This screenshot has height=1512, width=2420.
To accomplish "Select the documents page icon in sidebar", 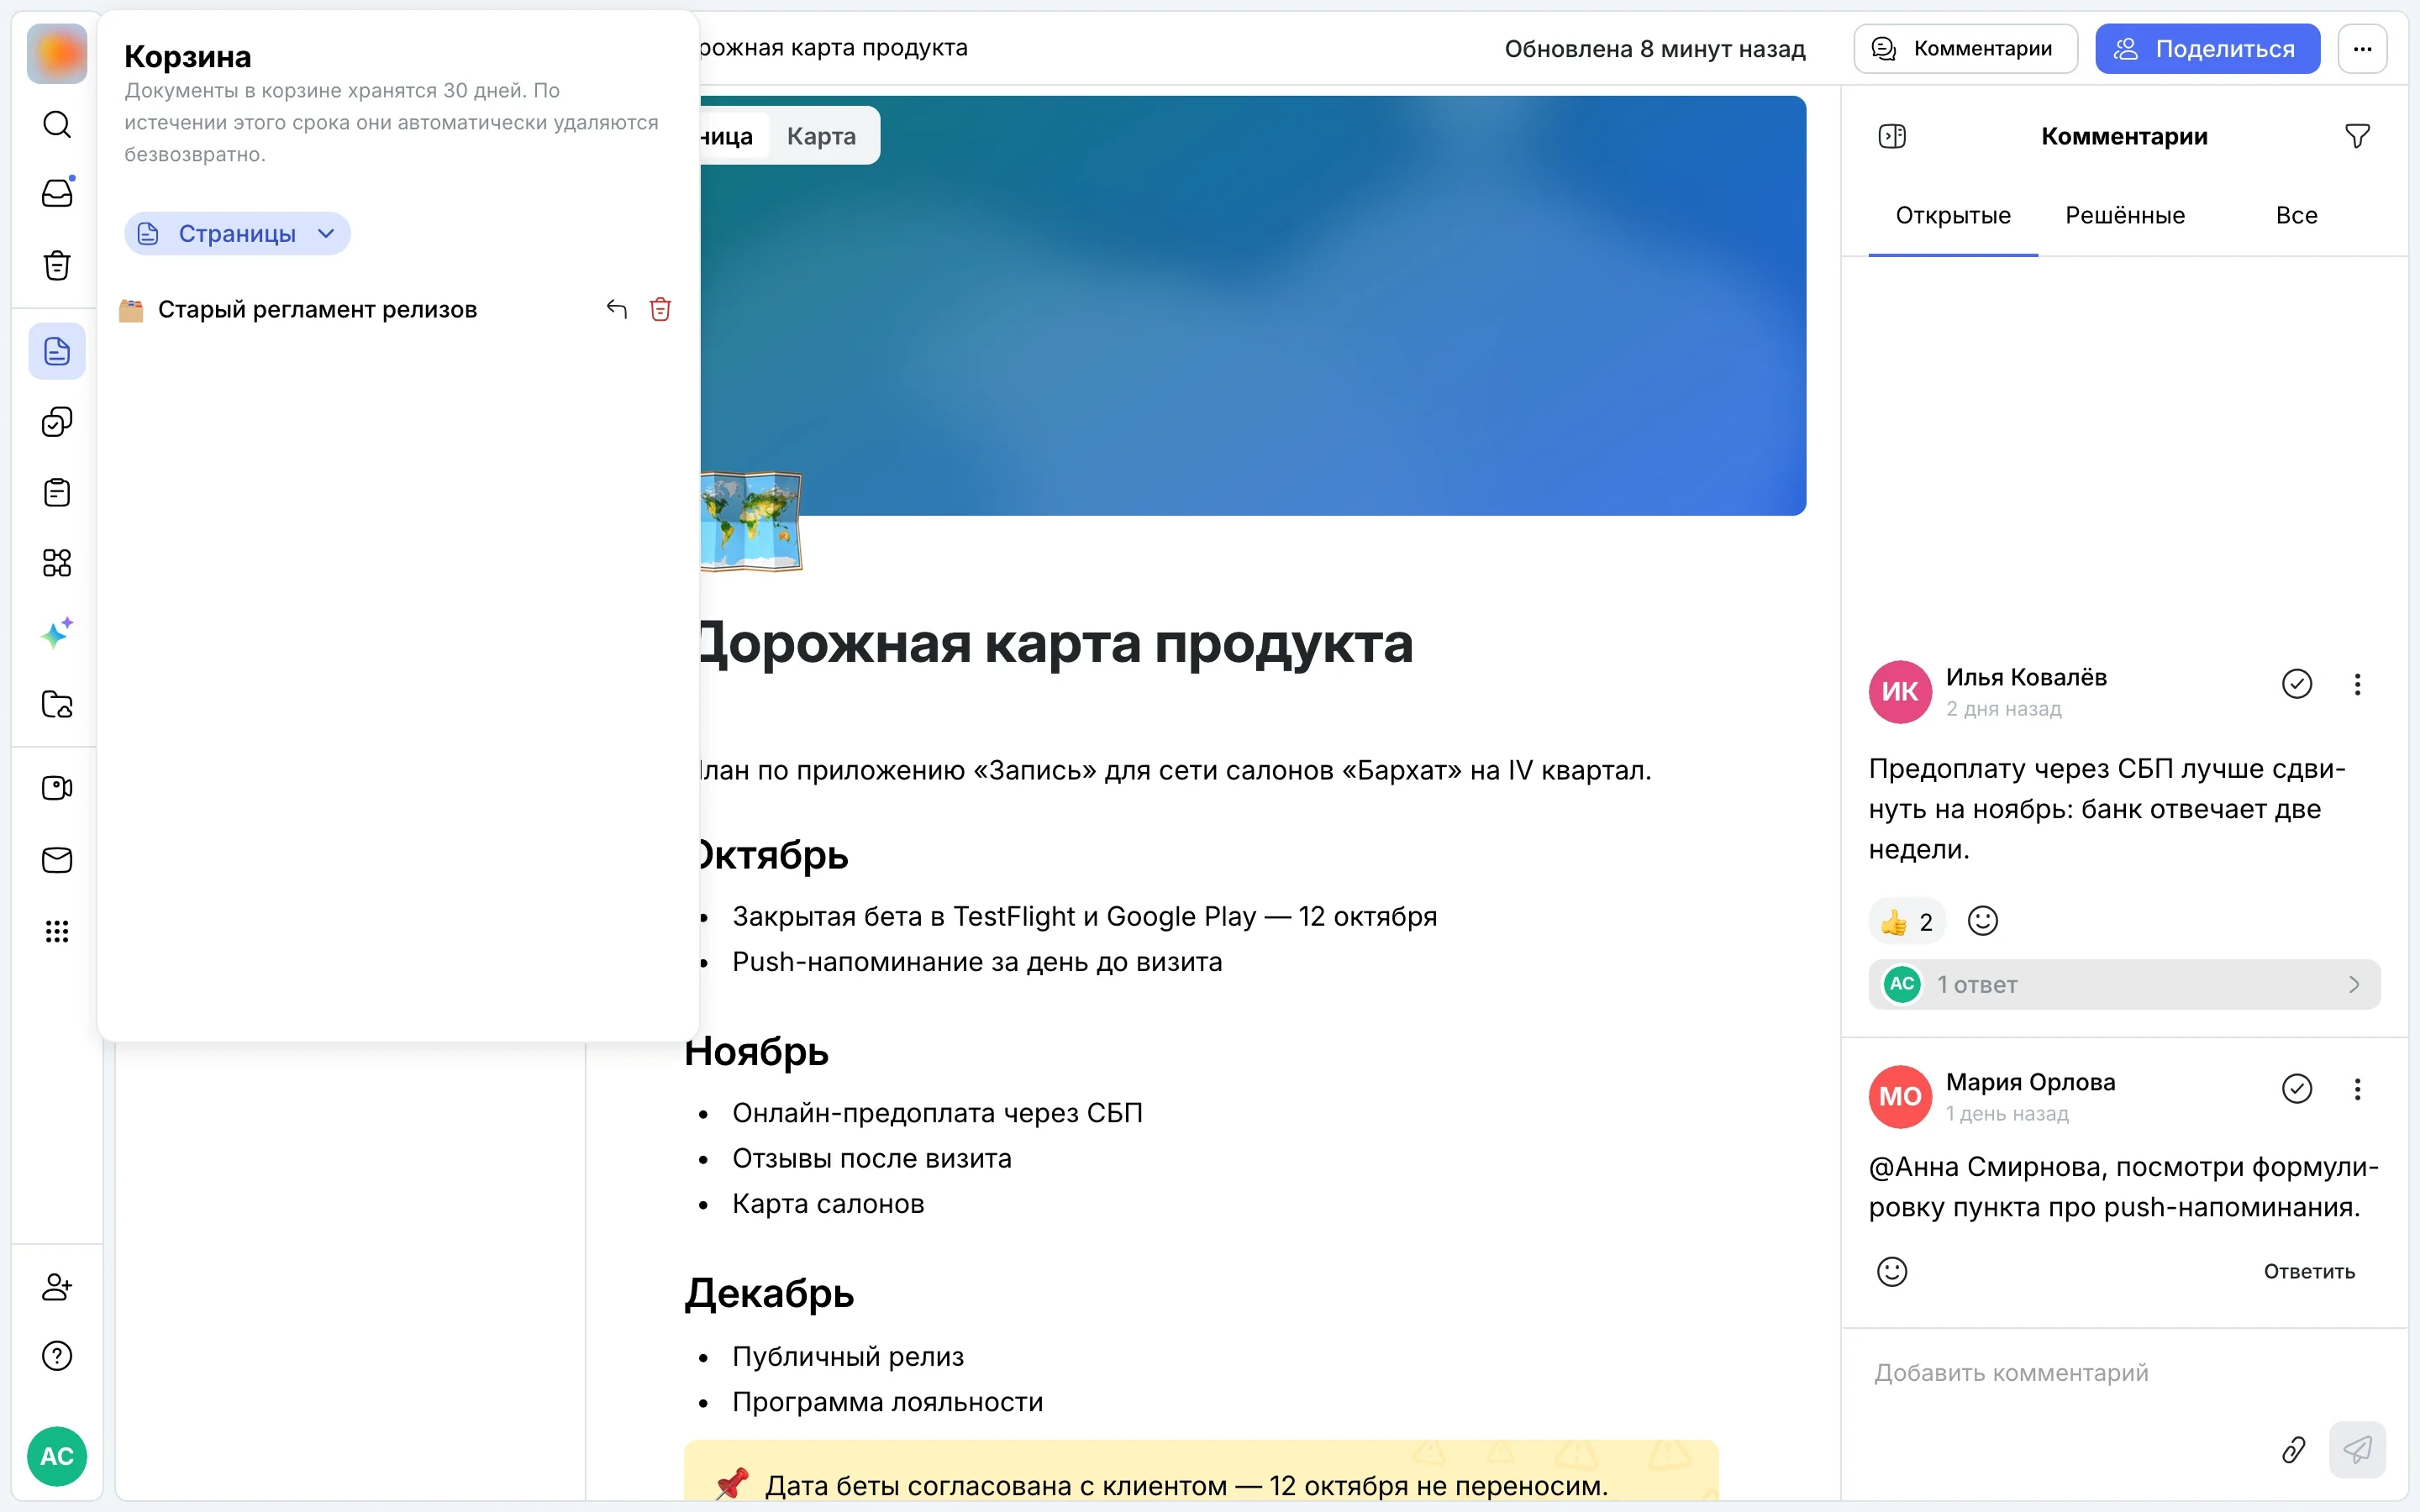I will [57, 351].
